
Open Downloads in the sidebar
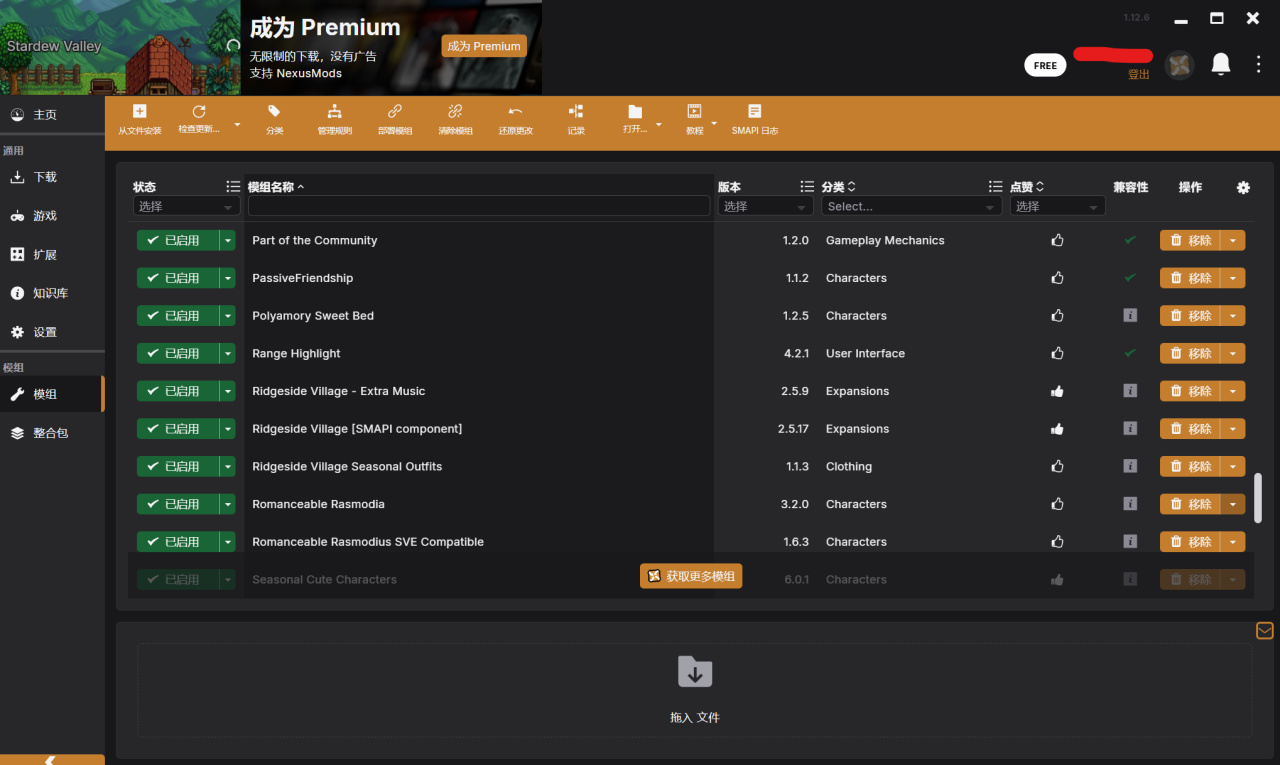[52, 177]
